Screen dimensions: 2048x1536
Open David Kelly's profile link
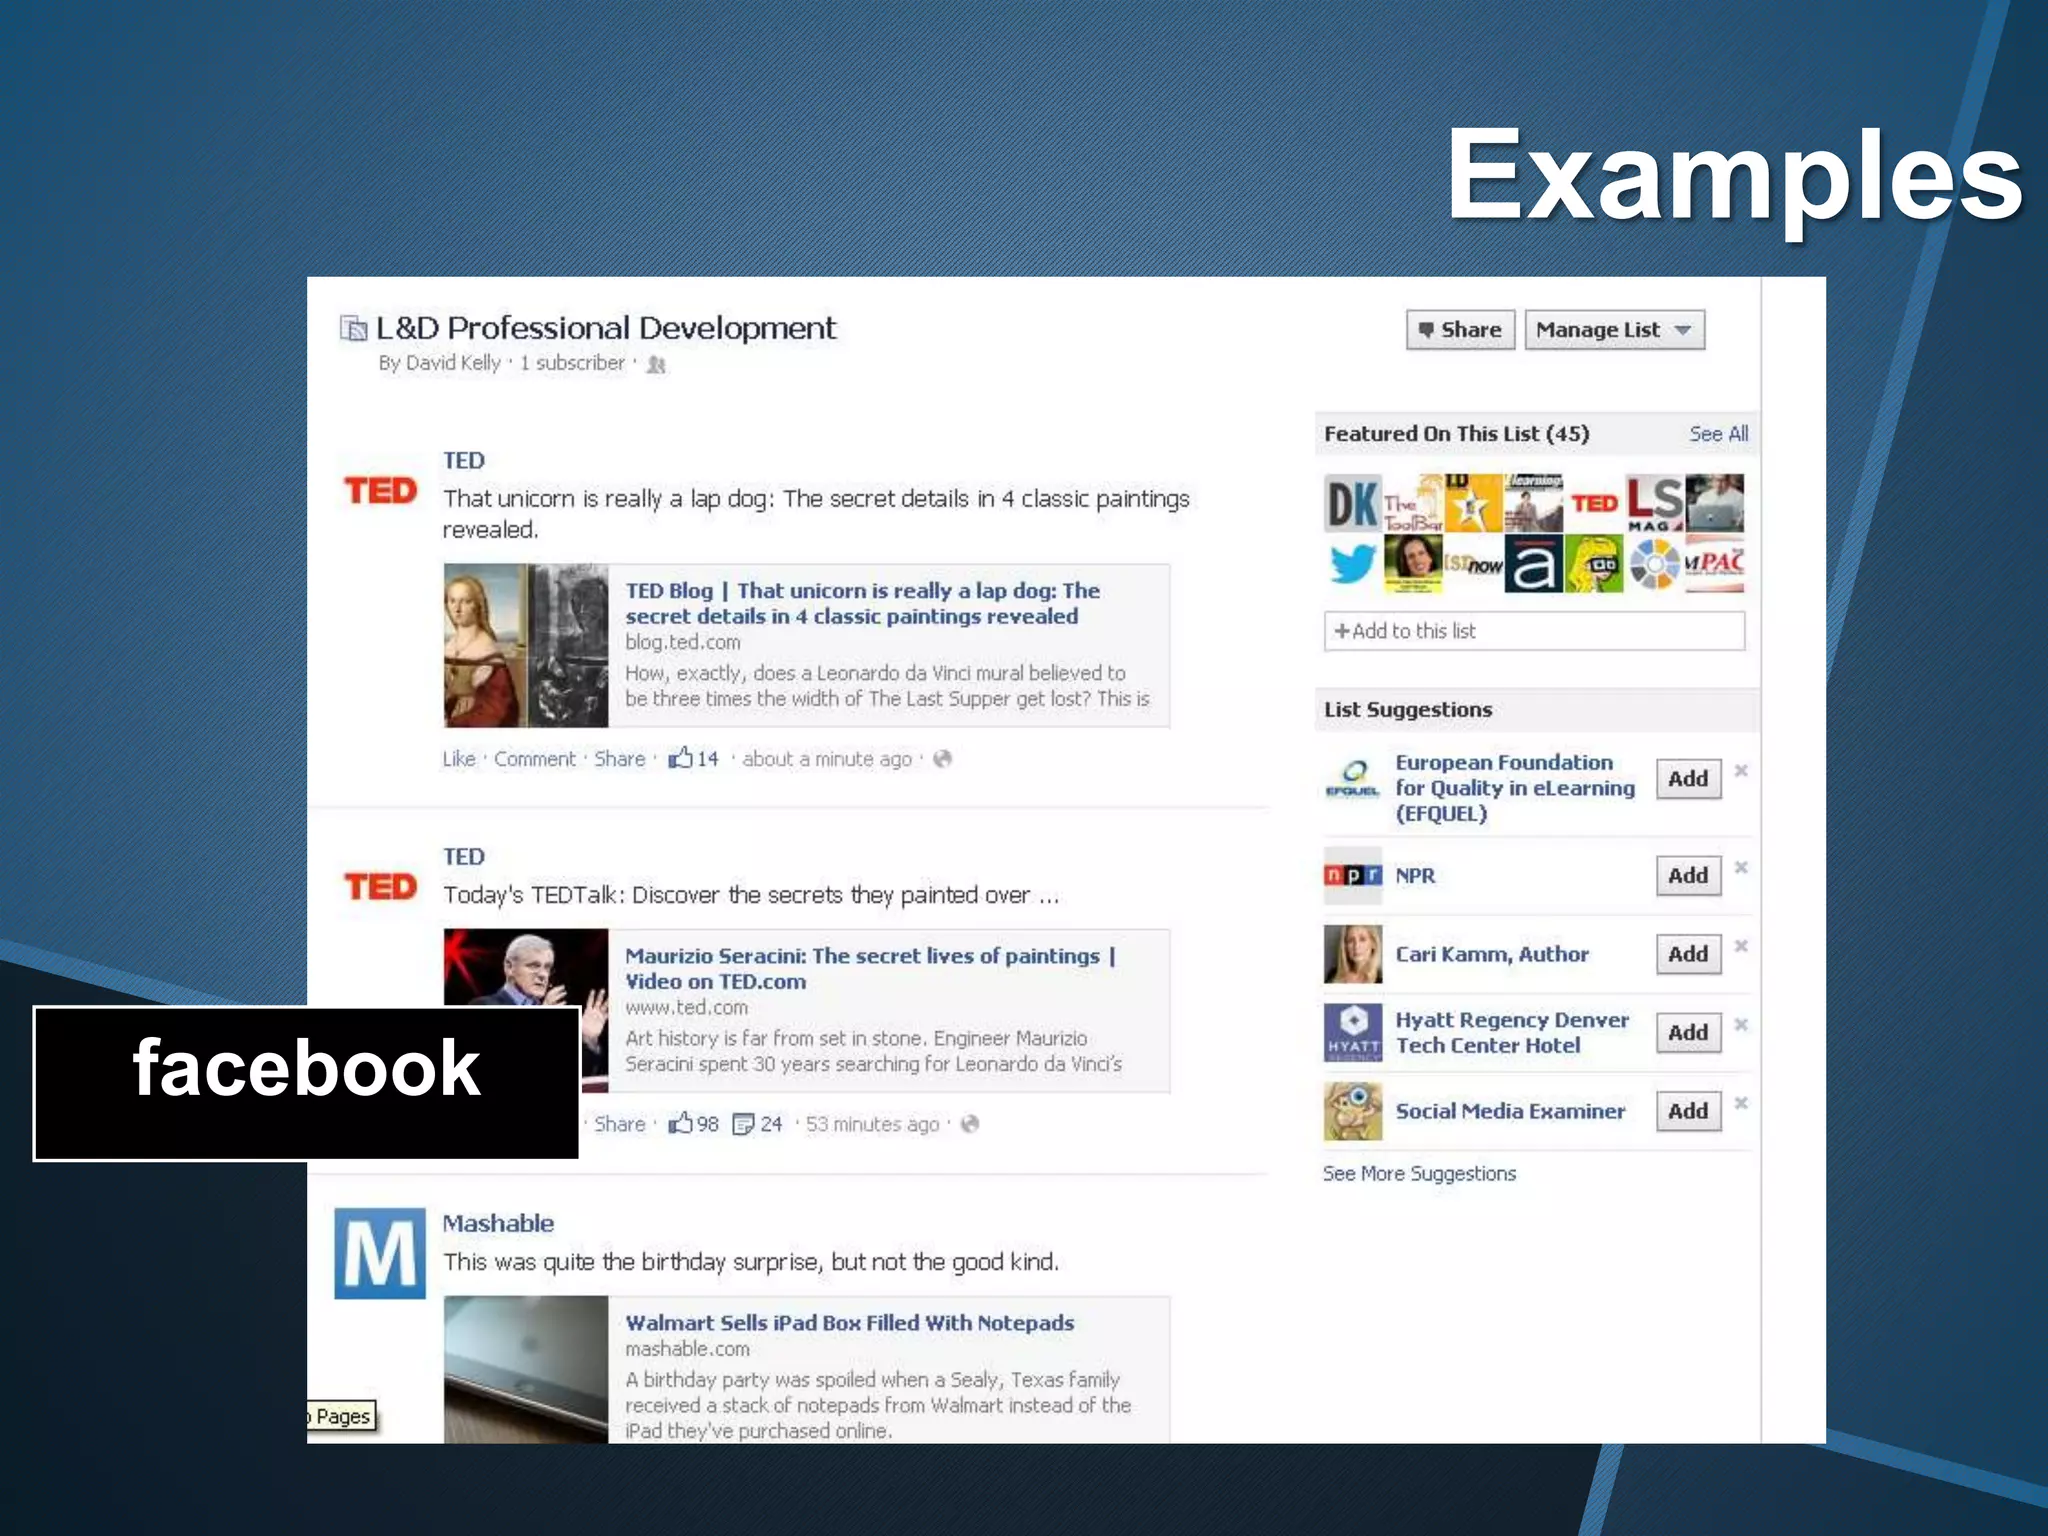[452, 363]
